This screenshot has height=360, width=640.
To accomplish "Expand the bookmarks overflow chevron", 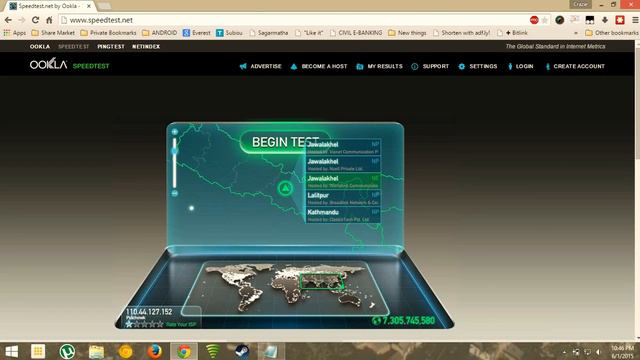I will (x=576, y=33).
